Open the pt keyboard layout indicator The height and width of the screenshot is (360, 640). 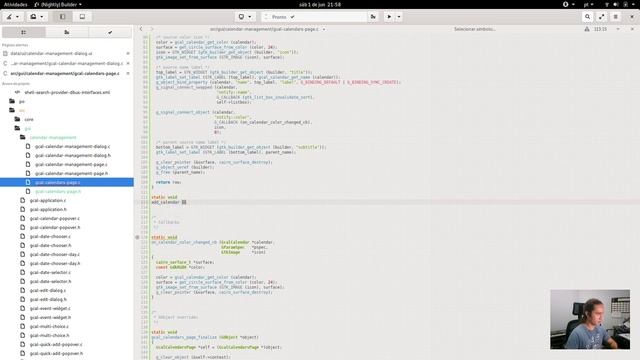click(x=588, y=4)
